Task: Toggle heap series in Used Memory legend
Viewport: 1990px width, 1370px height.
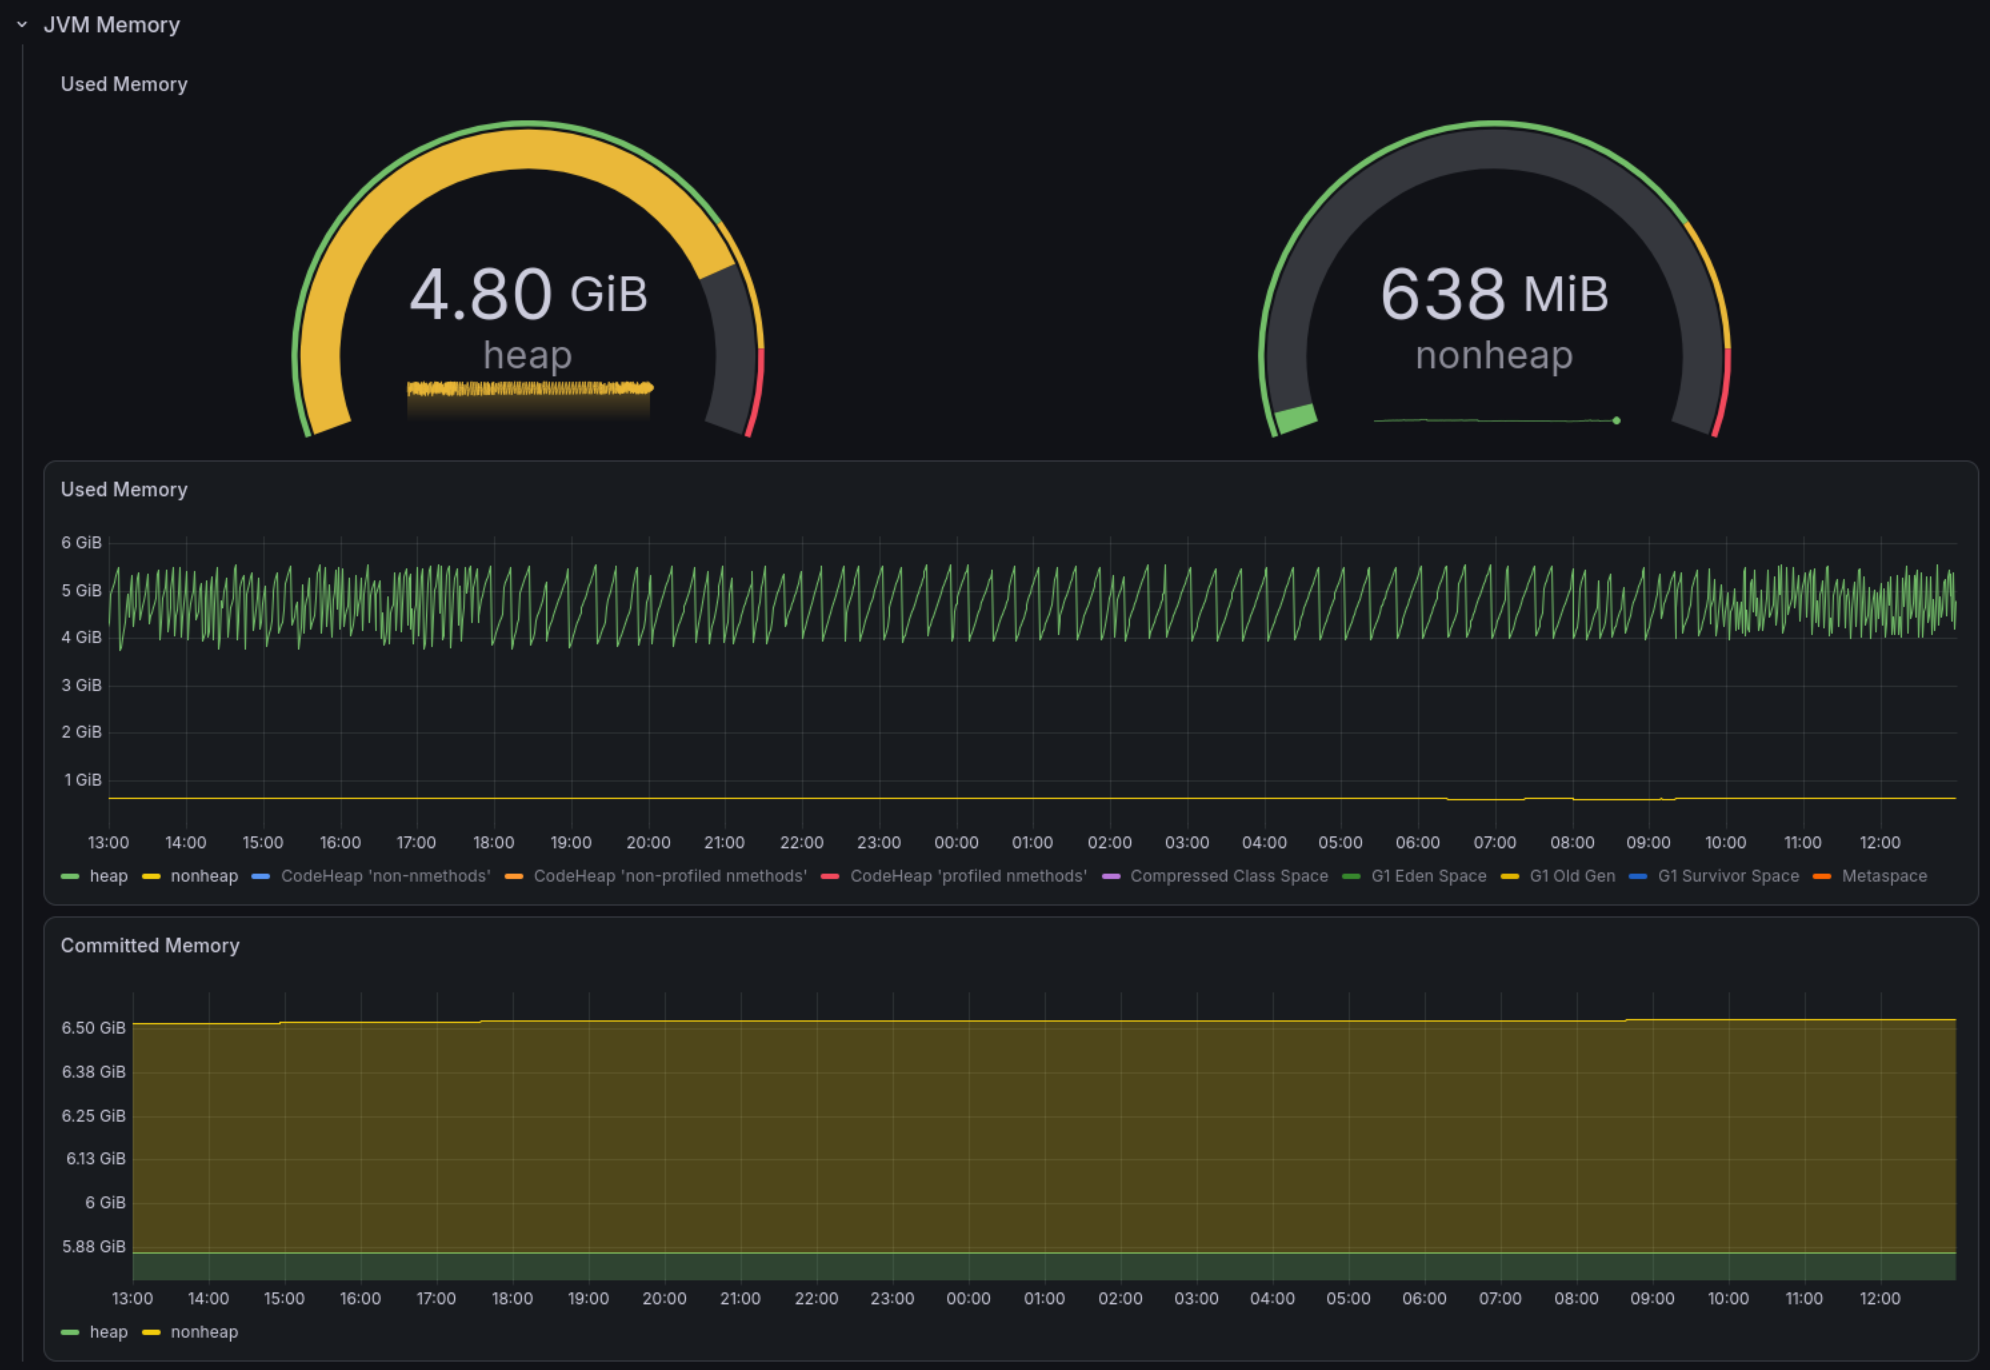Action: point(109,876)
